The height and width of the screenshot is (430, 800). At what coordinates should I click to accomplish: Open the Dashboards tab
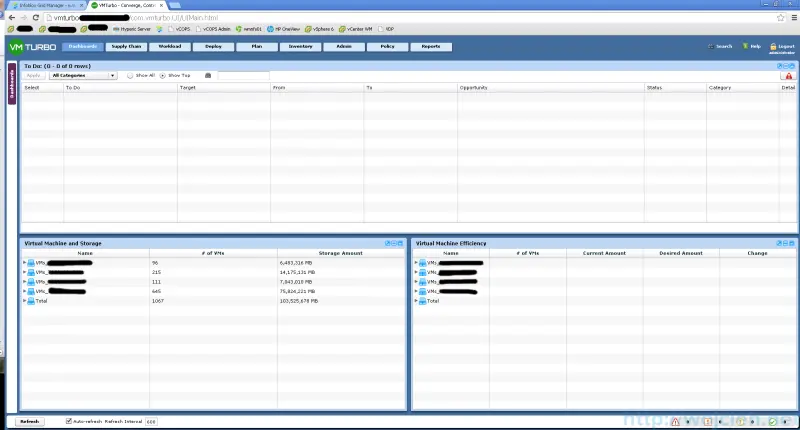(83, 46)
